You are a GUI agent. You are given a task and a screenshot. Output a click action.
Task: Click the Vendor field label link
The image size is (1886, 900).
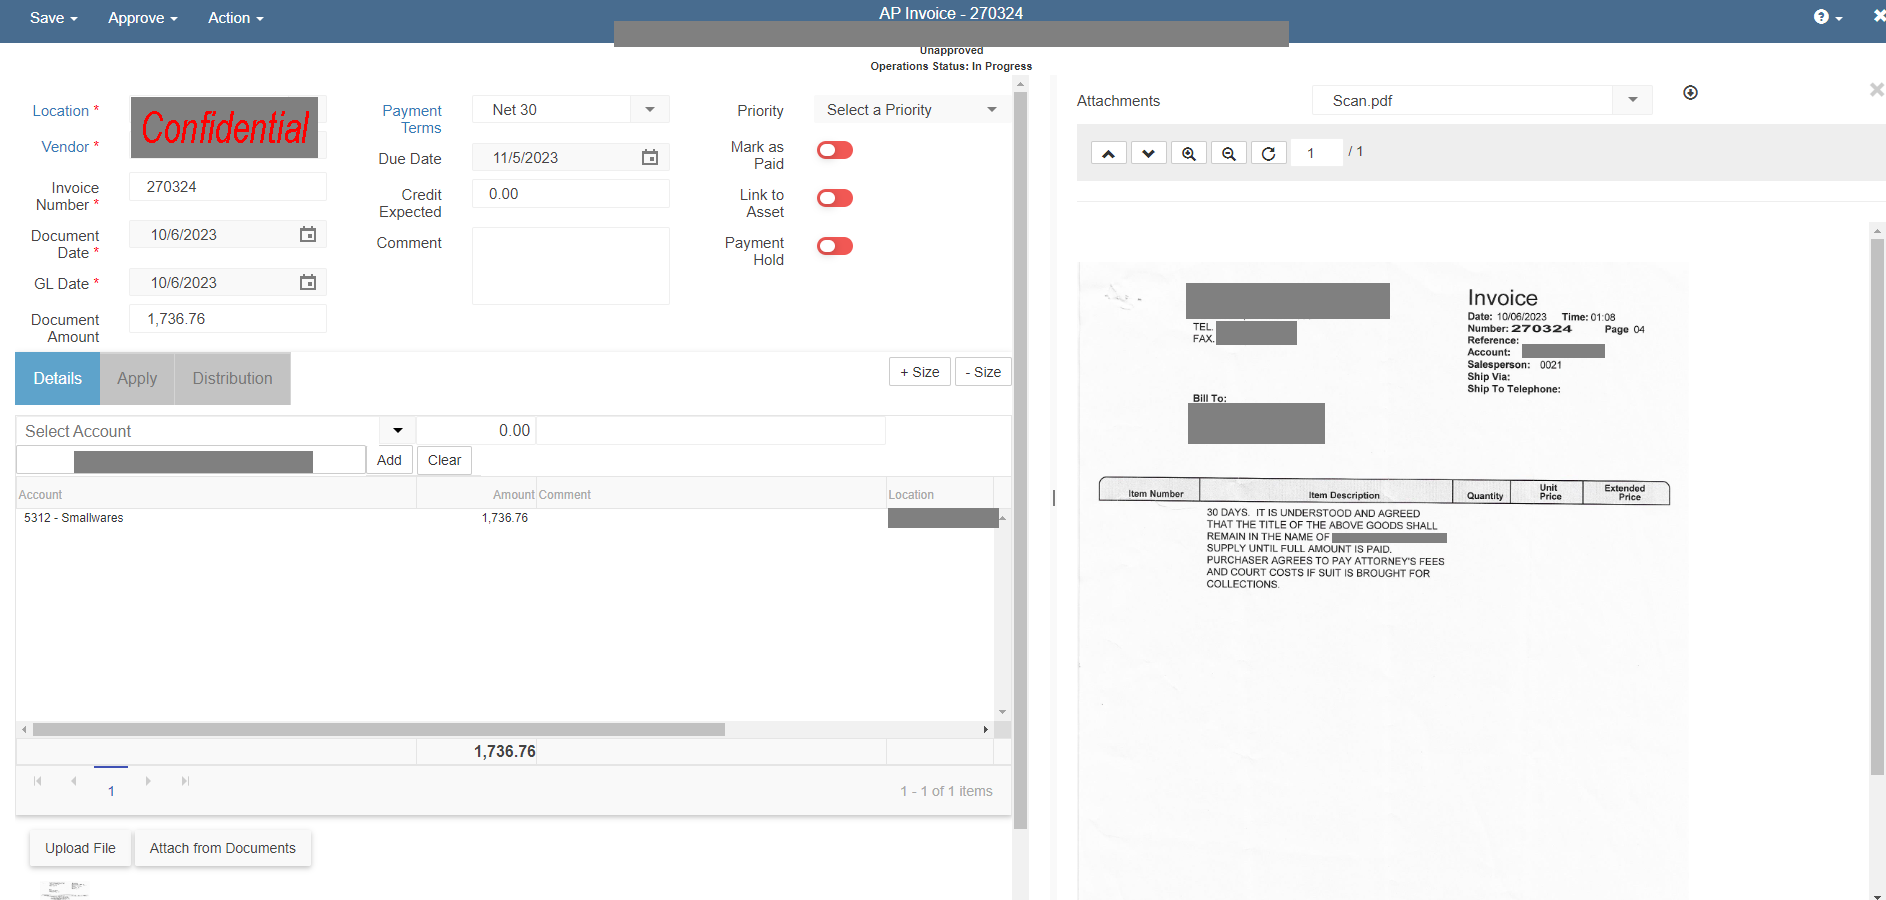click(x=65, y=147)
